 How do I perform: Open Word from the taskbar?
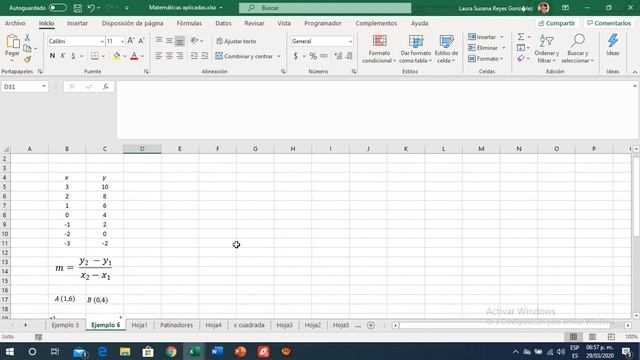pyautogui.click(x=217, y=351)
